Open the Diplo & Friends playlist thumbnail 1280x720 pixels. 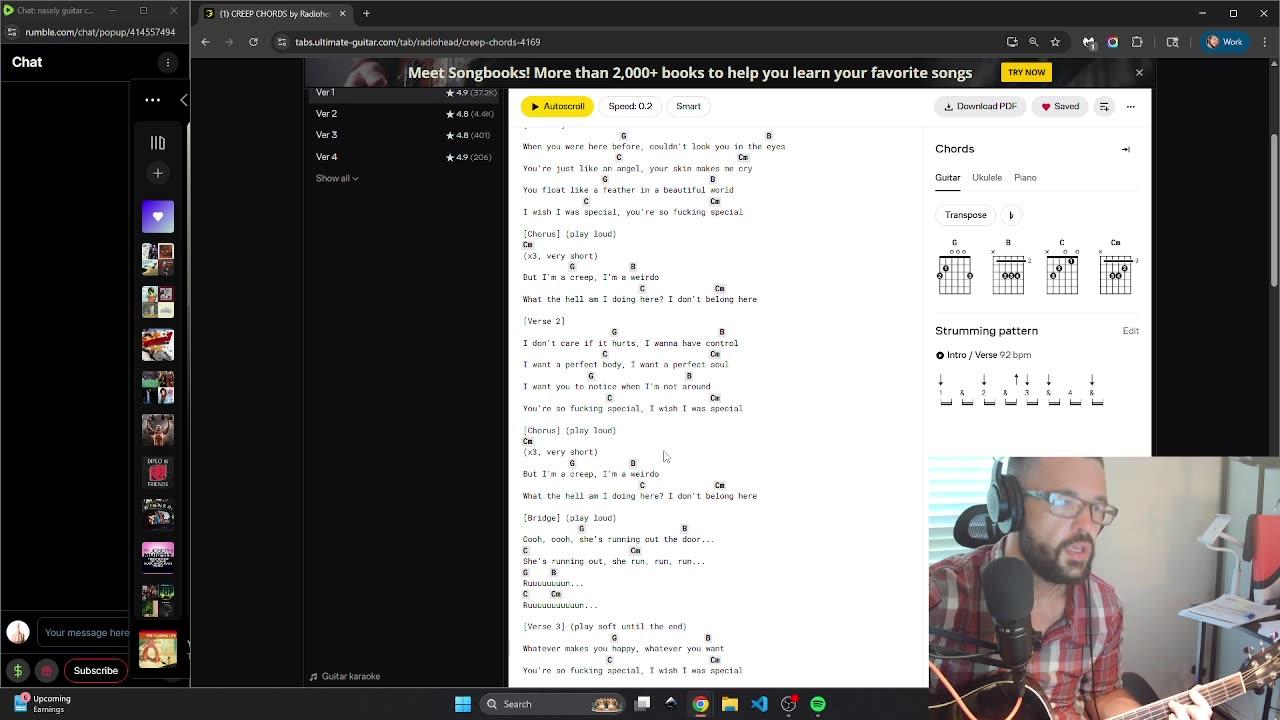pos(157,472)
